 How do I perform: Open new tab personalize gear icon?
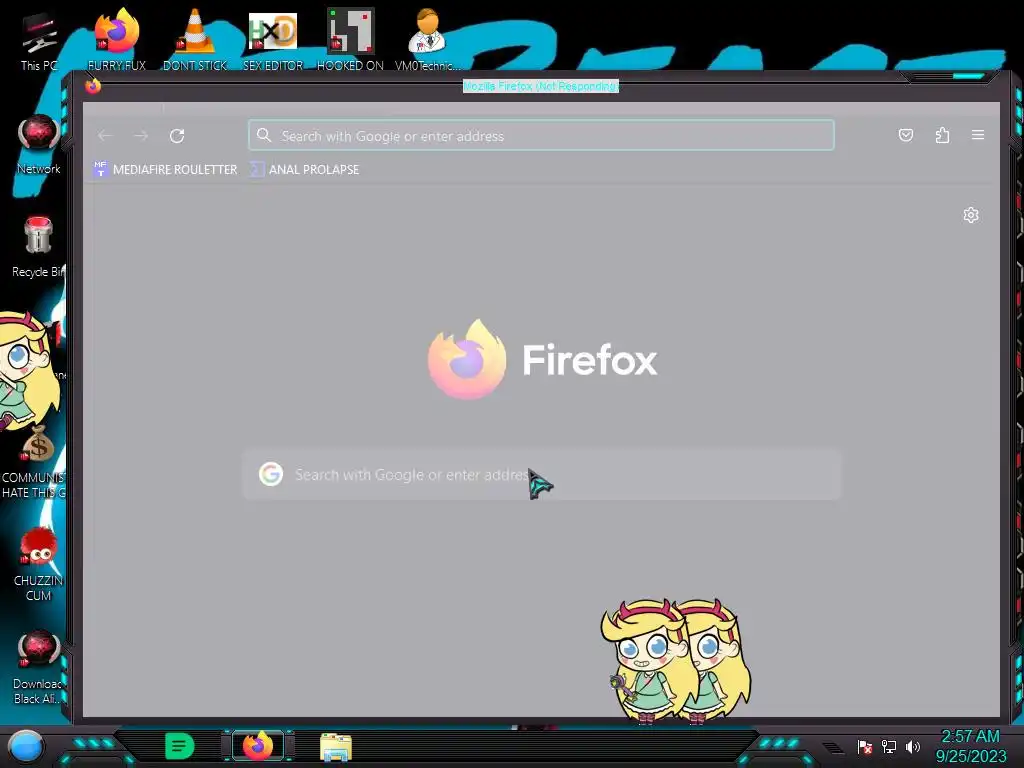(x=971, y=215)
